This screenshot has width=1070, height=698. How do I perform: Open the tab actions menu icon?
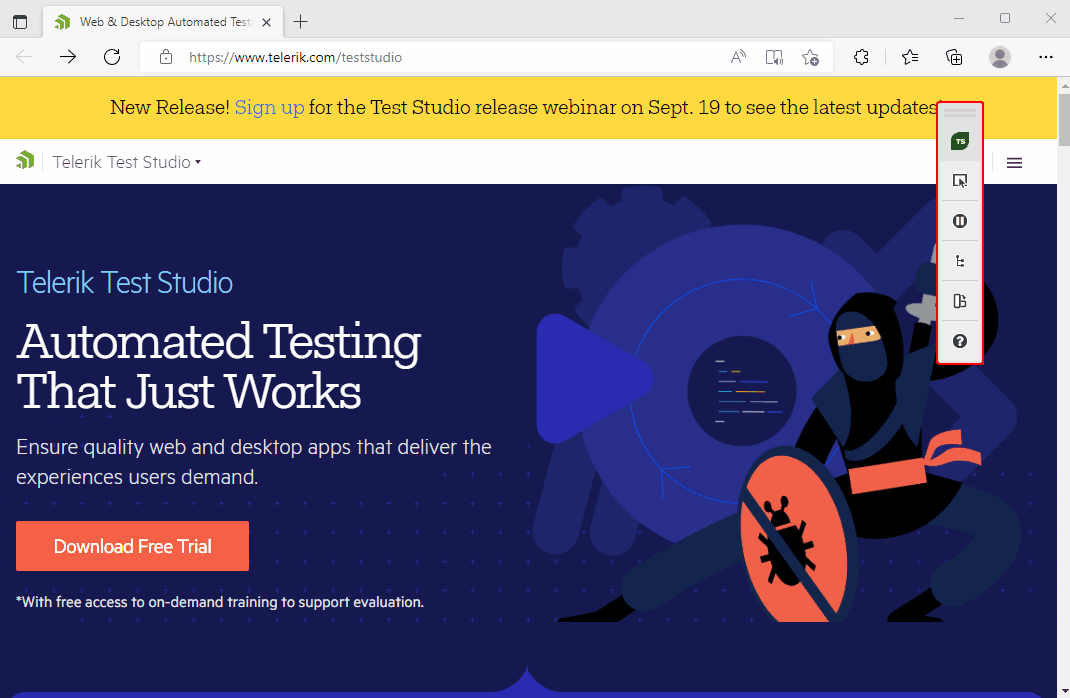tap(20, 22)
